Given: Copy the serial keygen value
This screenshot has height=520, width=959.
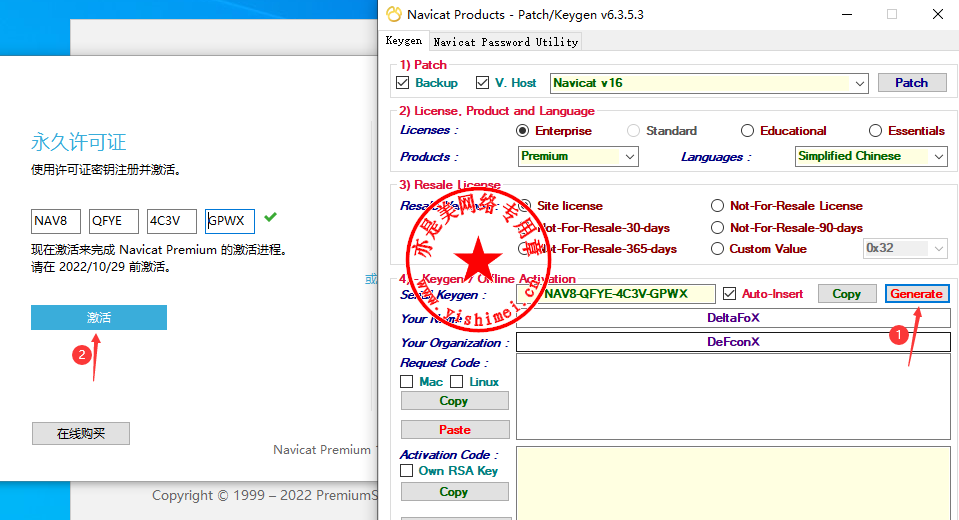Looking at the screenshot, I should point(846,294).
